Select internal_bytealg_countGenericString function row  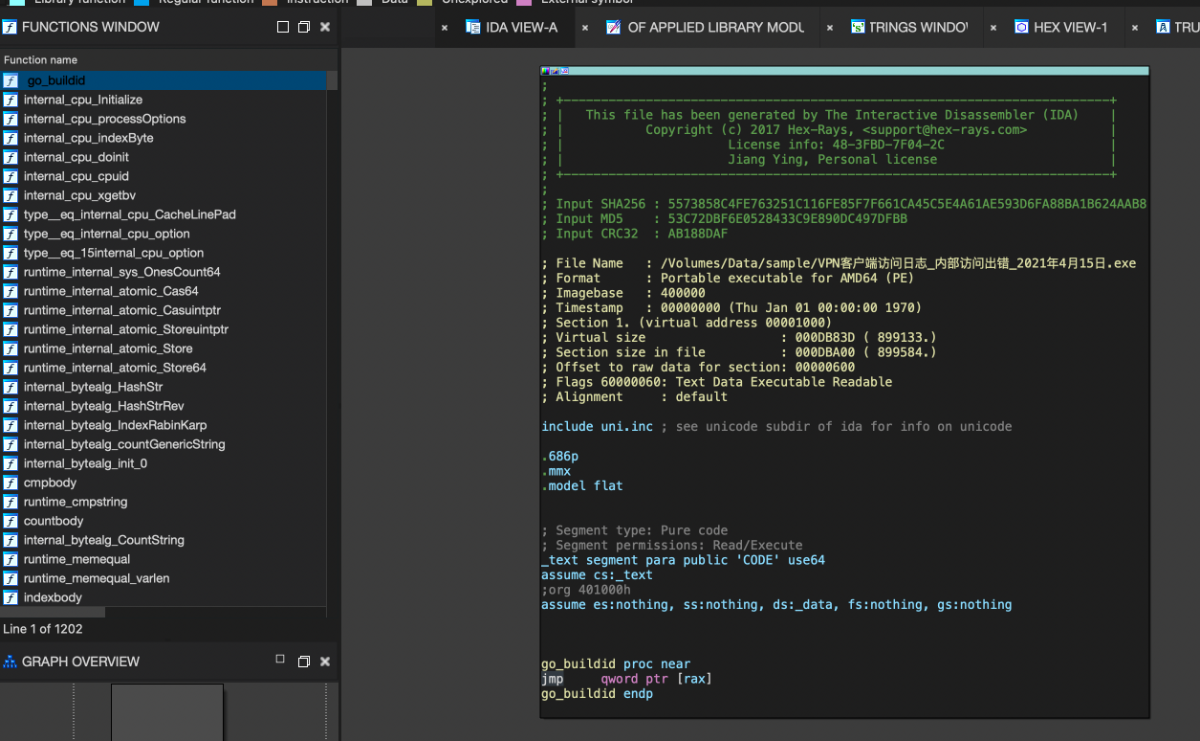click(x=163, y=444)
